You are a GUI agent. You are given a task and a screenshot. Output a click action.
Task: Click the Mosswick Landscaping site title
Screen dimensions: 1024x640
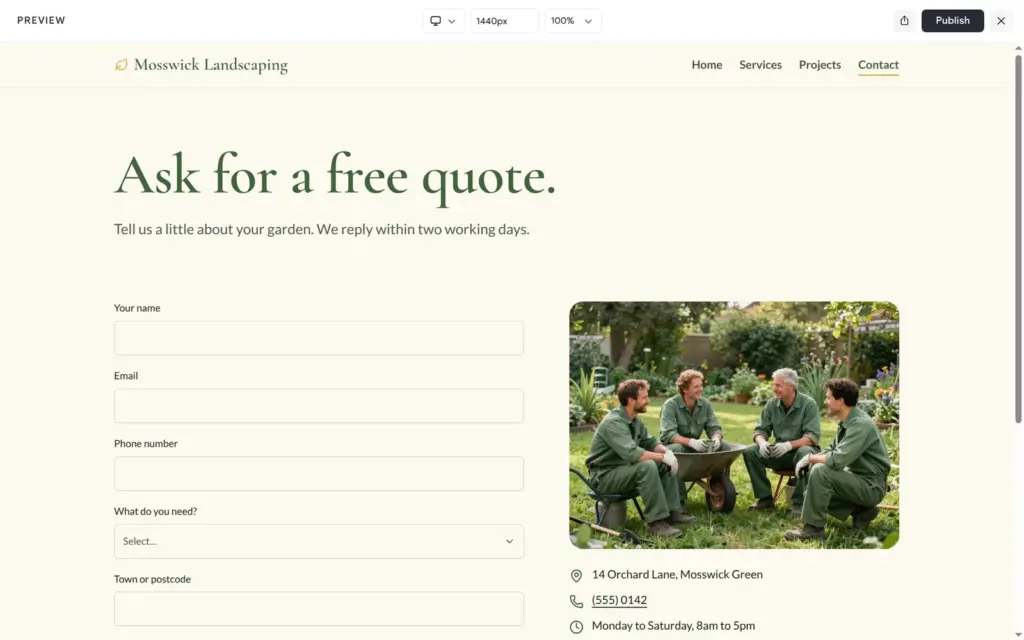coord(211,65)
